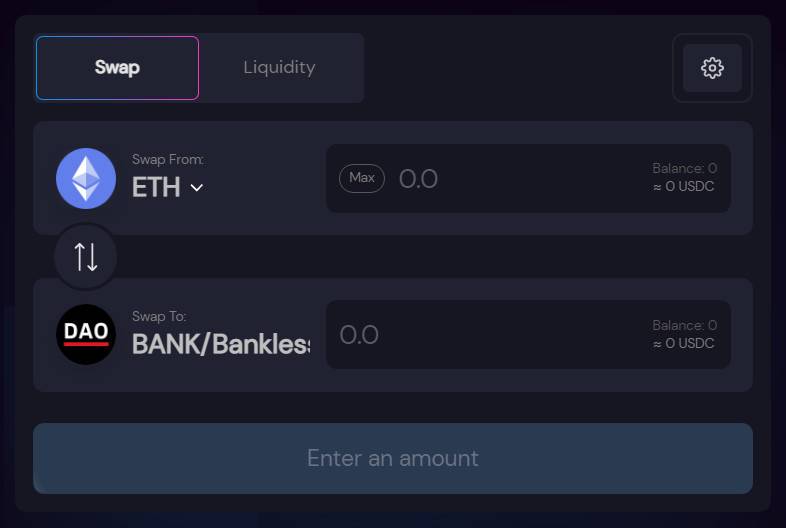This screenshot has height=528, width=786.
Task: Click the Swap From balance text
Action: click(x=684, y=169)
